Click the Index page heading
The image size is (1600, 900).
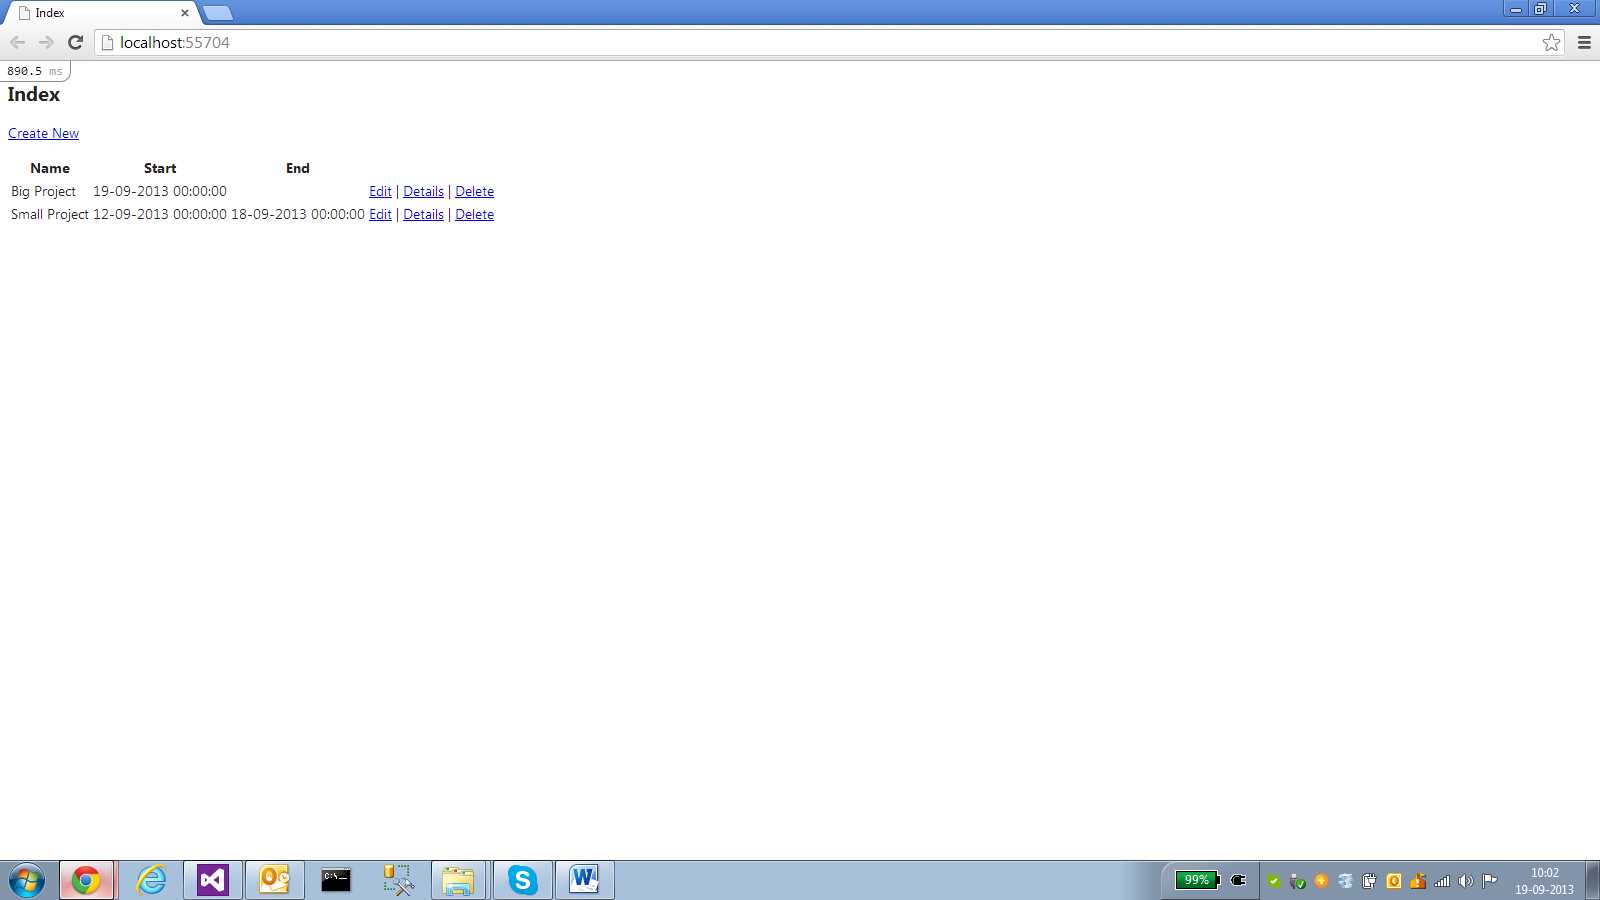[x=34, y=94]
